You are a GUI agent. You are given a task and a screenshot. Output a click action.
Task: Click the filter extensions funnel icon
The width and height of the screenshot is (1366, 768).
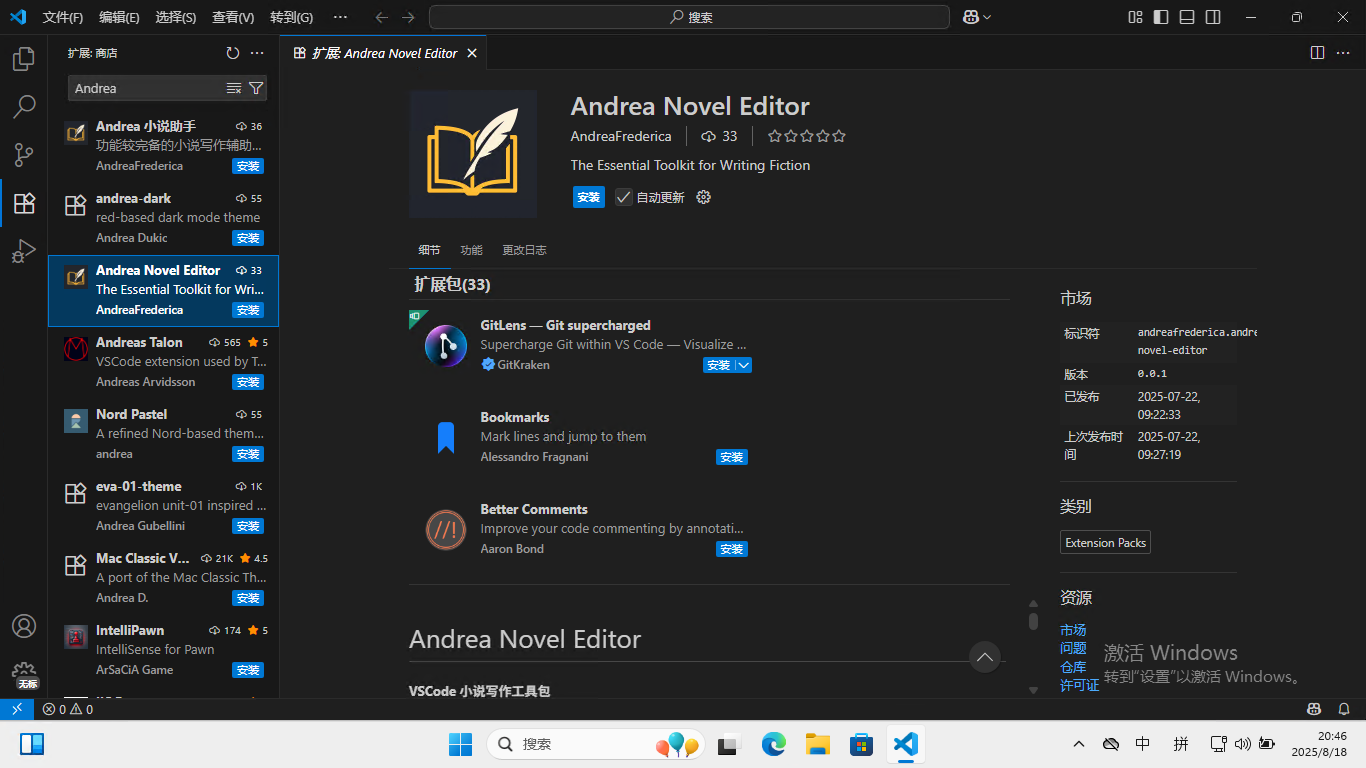click(256, 88)
